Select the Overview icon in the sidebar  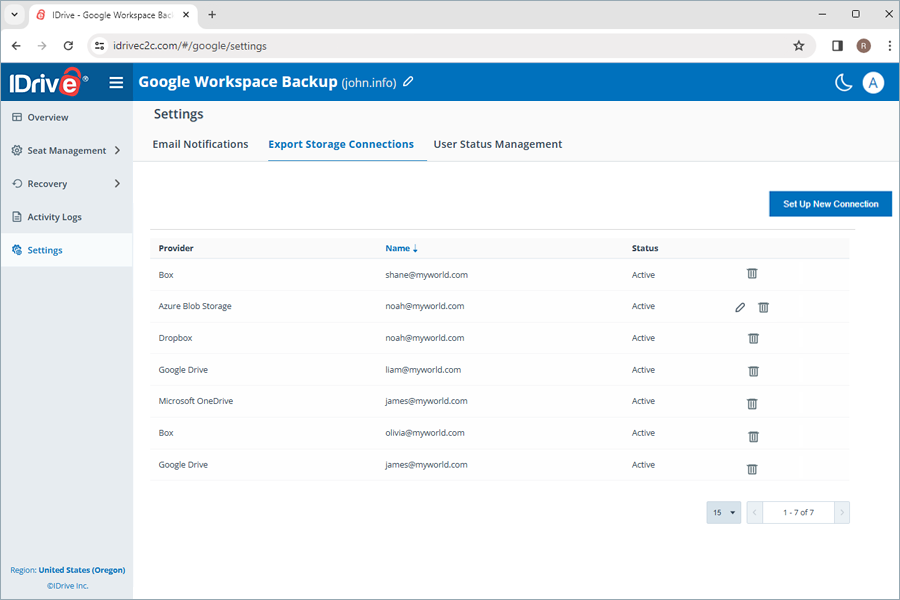(20, 117)
